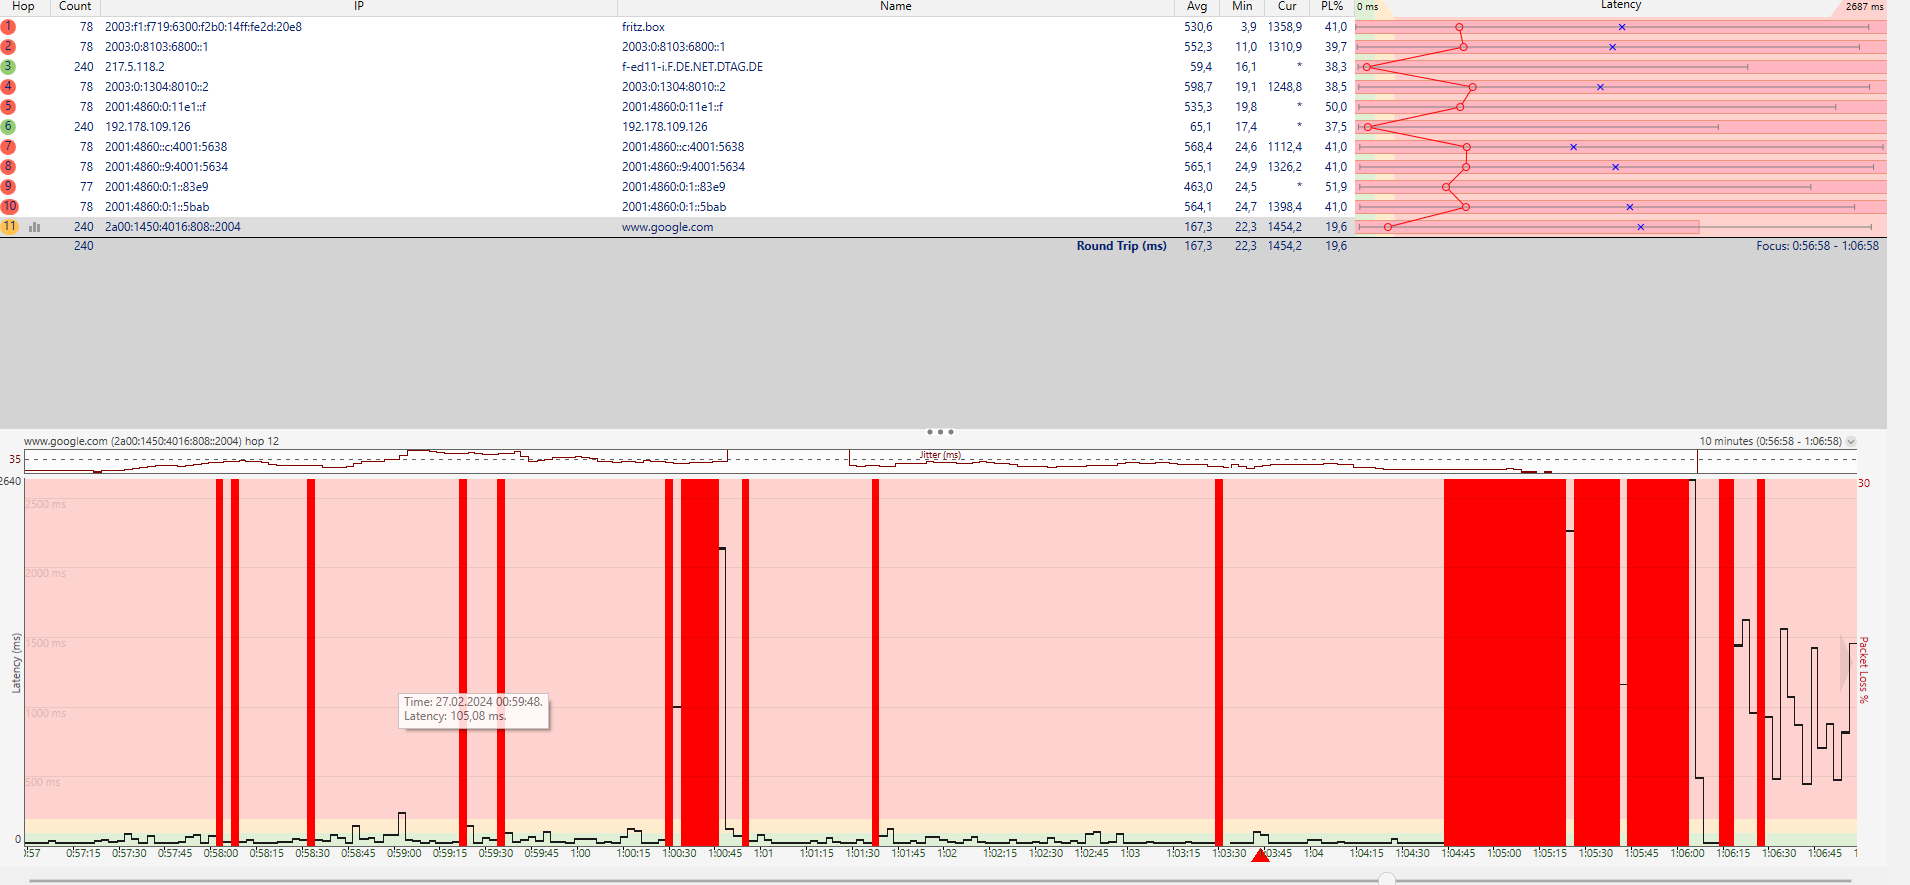Sort by the Hop column header
This screenshot has height=885, width=1910.
[x=23, y=6]
